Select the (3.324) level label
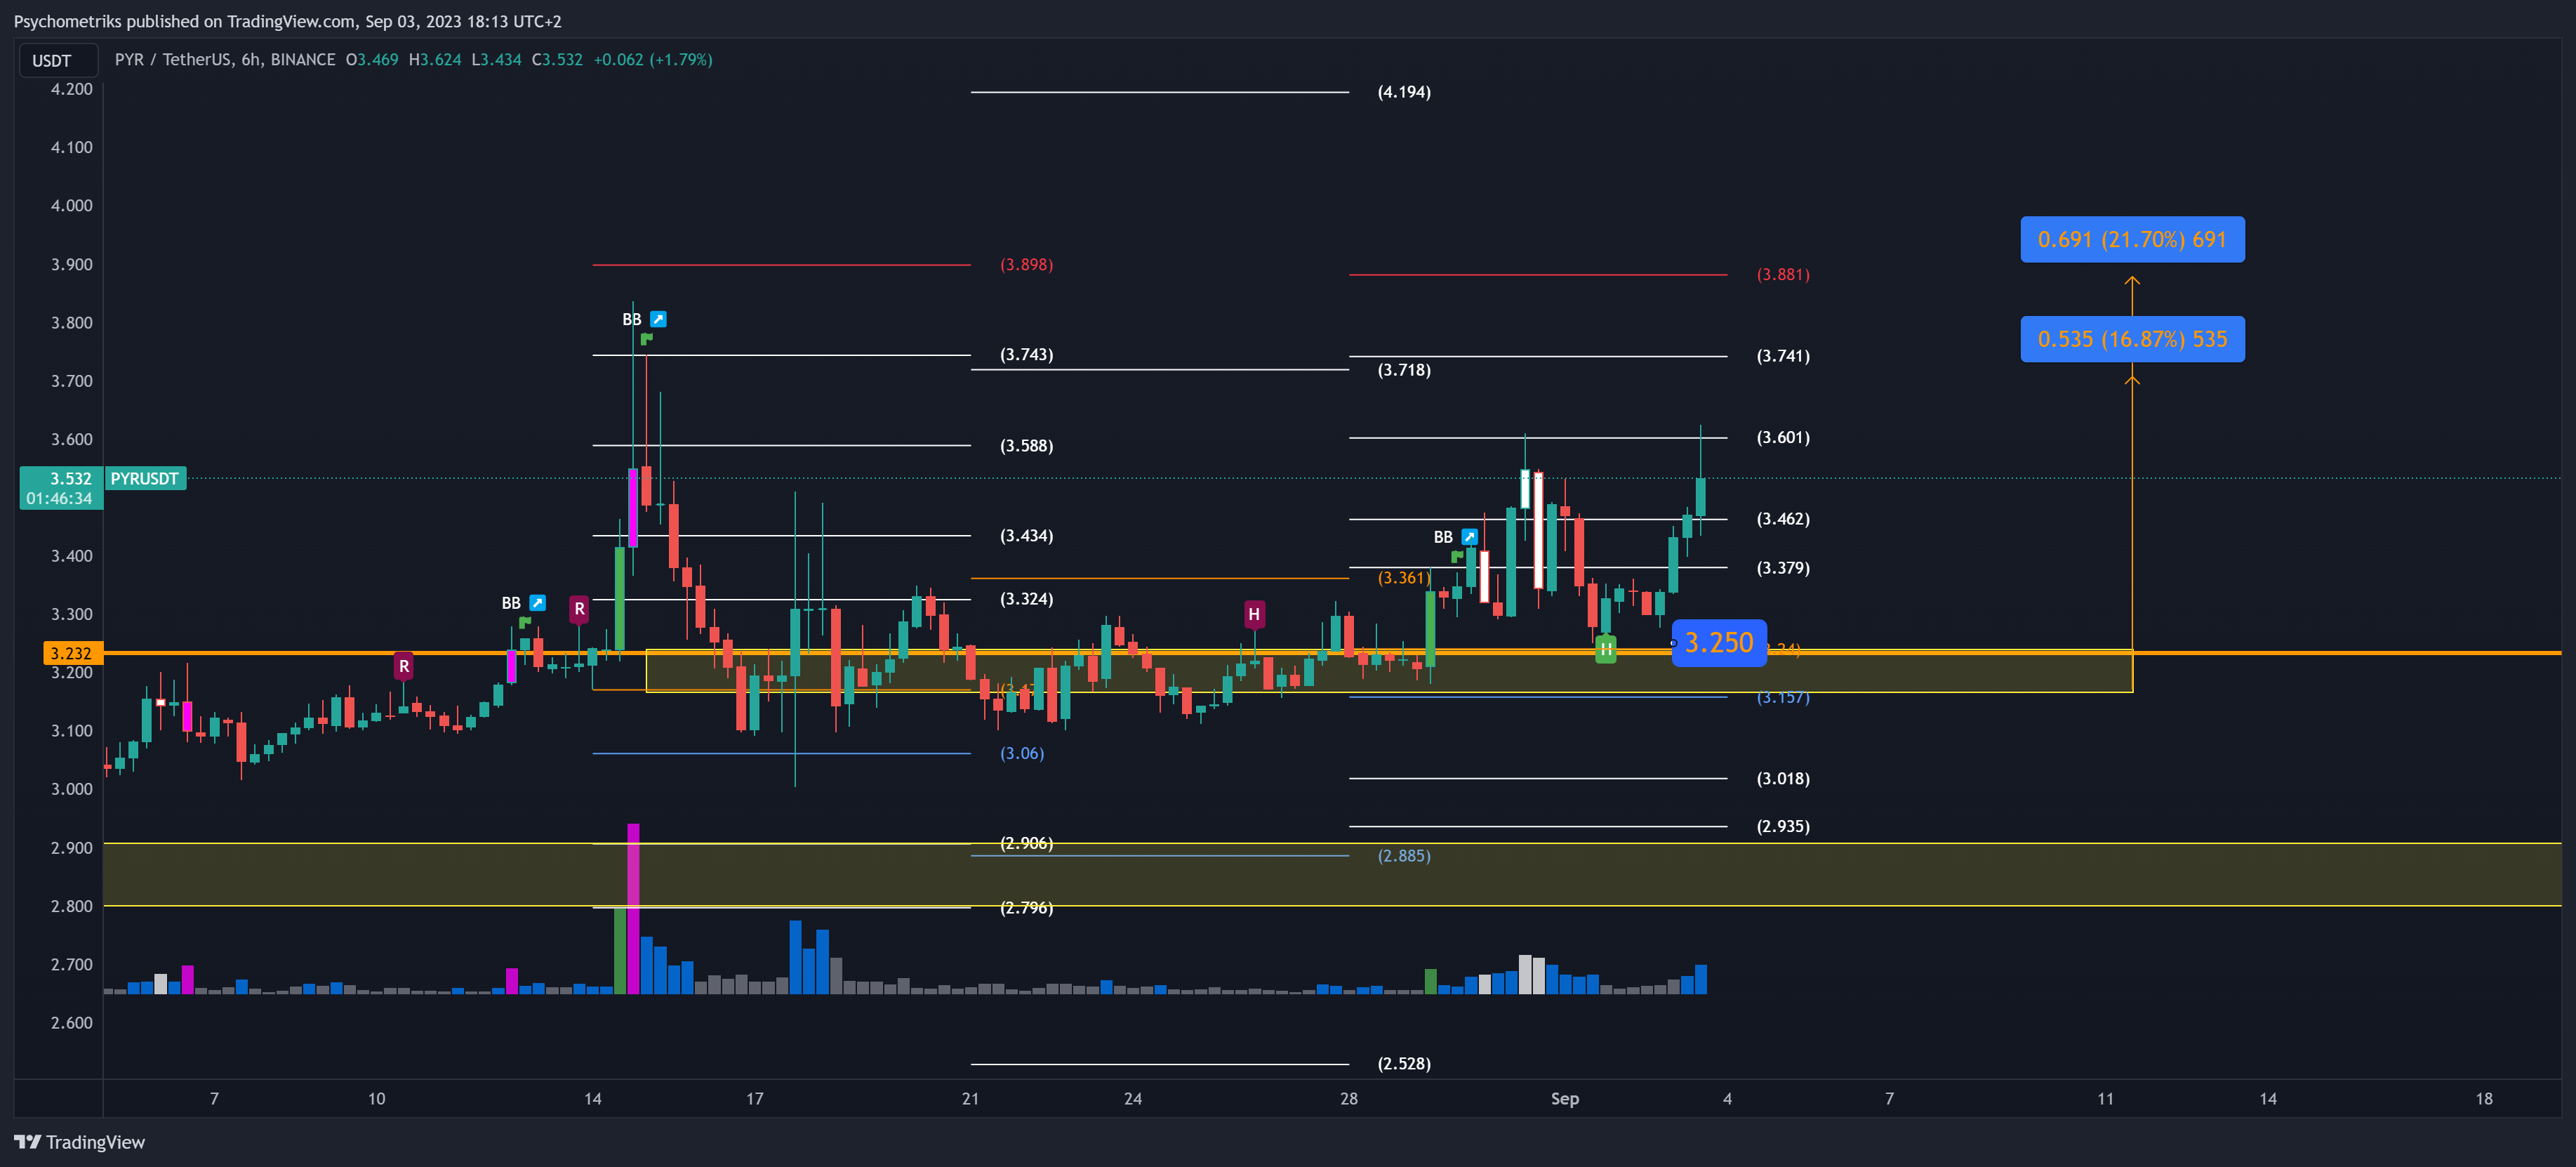The width and height of the screenshot is (2576, 1167). (1026, 599)
